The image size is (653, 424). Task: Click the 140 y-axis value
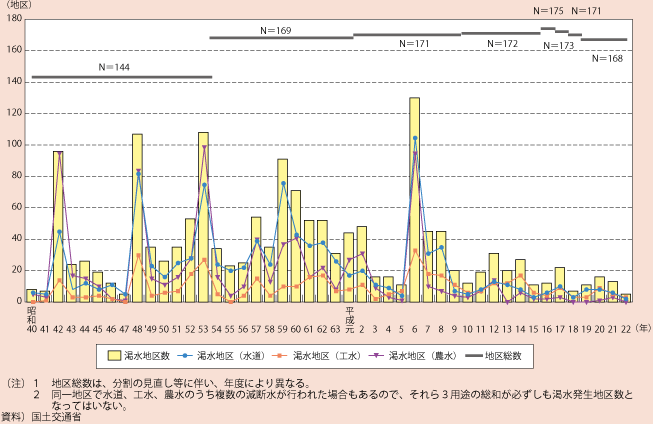(15, 82)
